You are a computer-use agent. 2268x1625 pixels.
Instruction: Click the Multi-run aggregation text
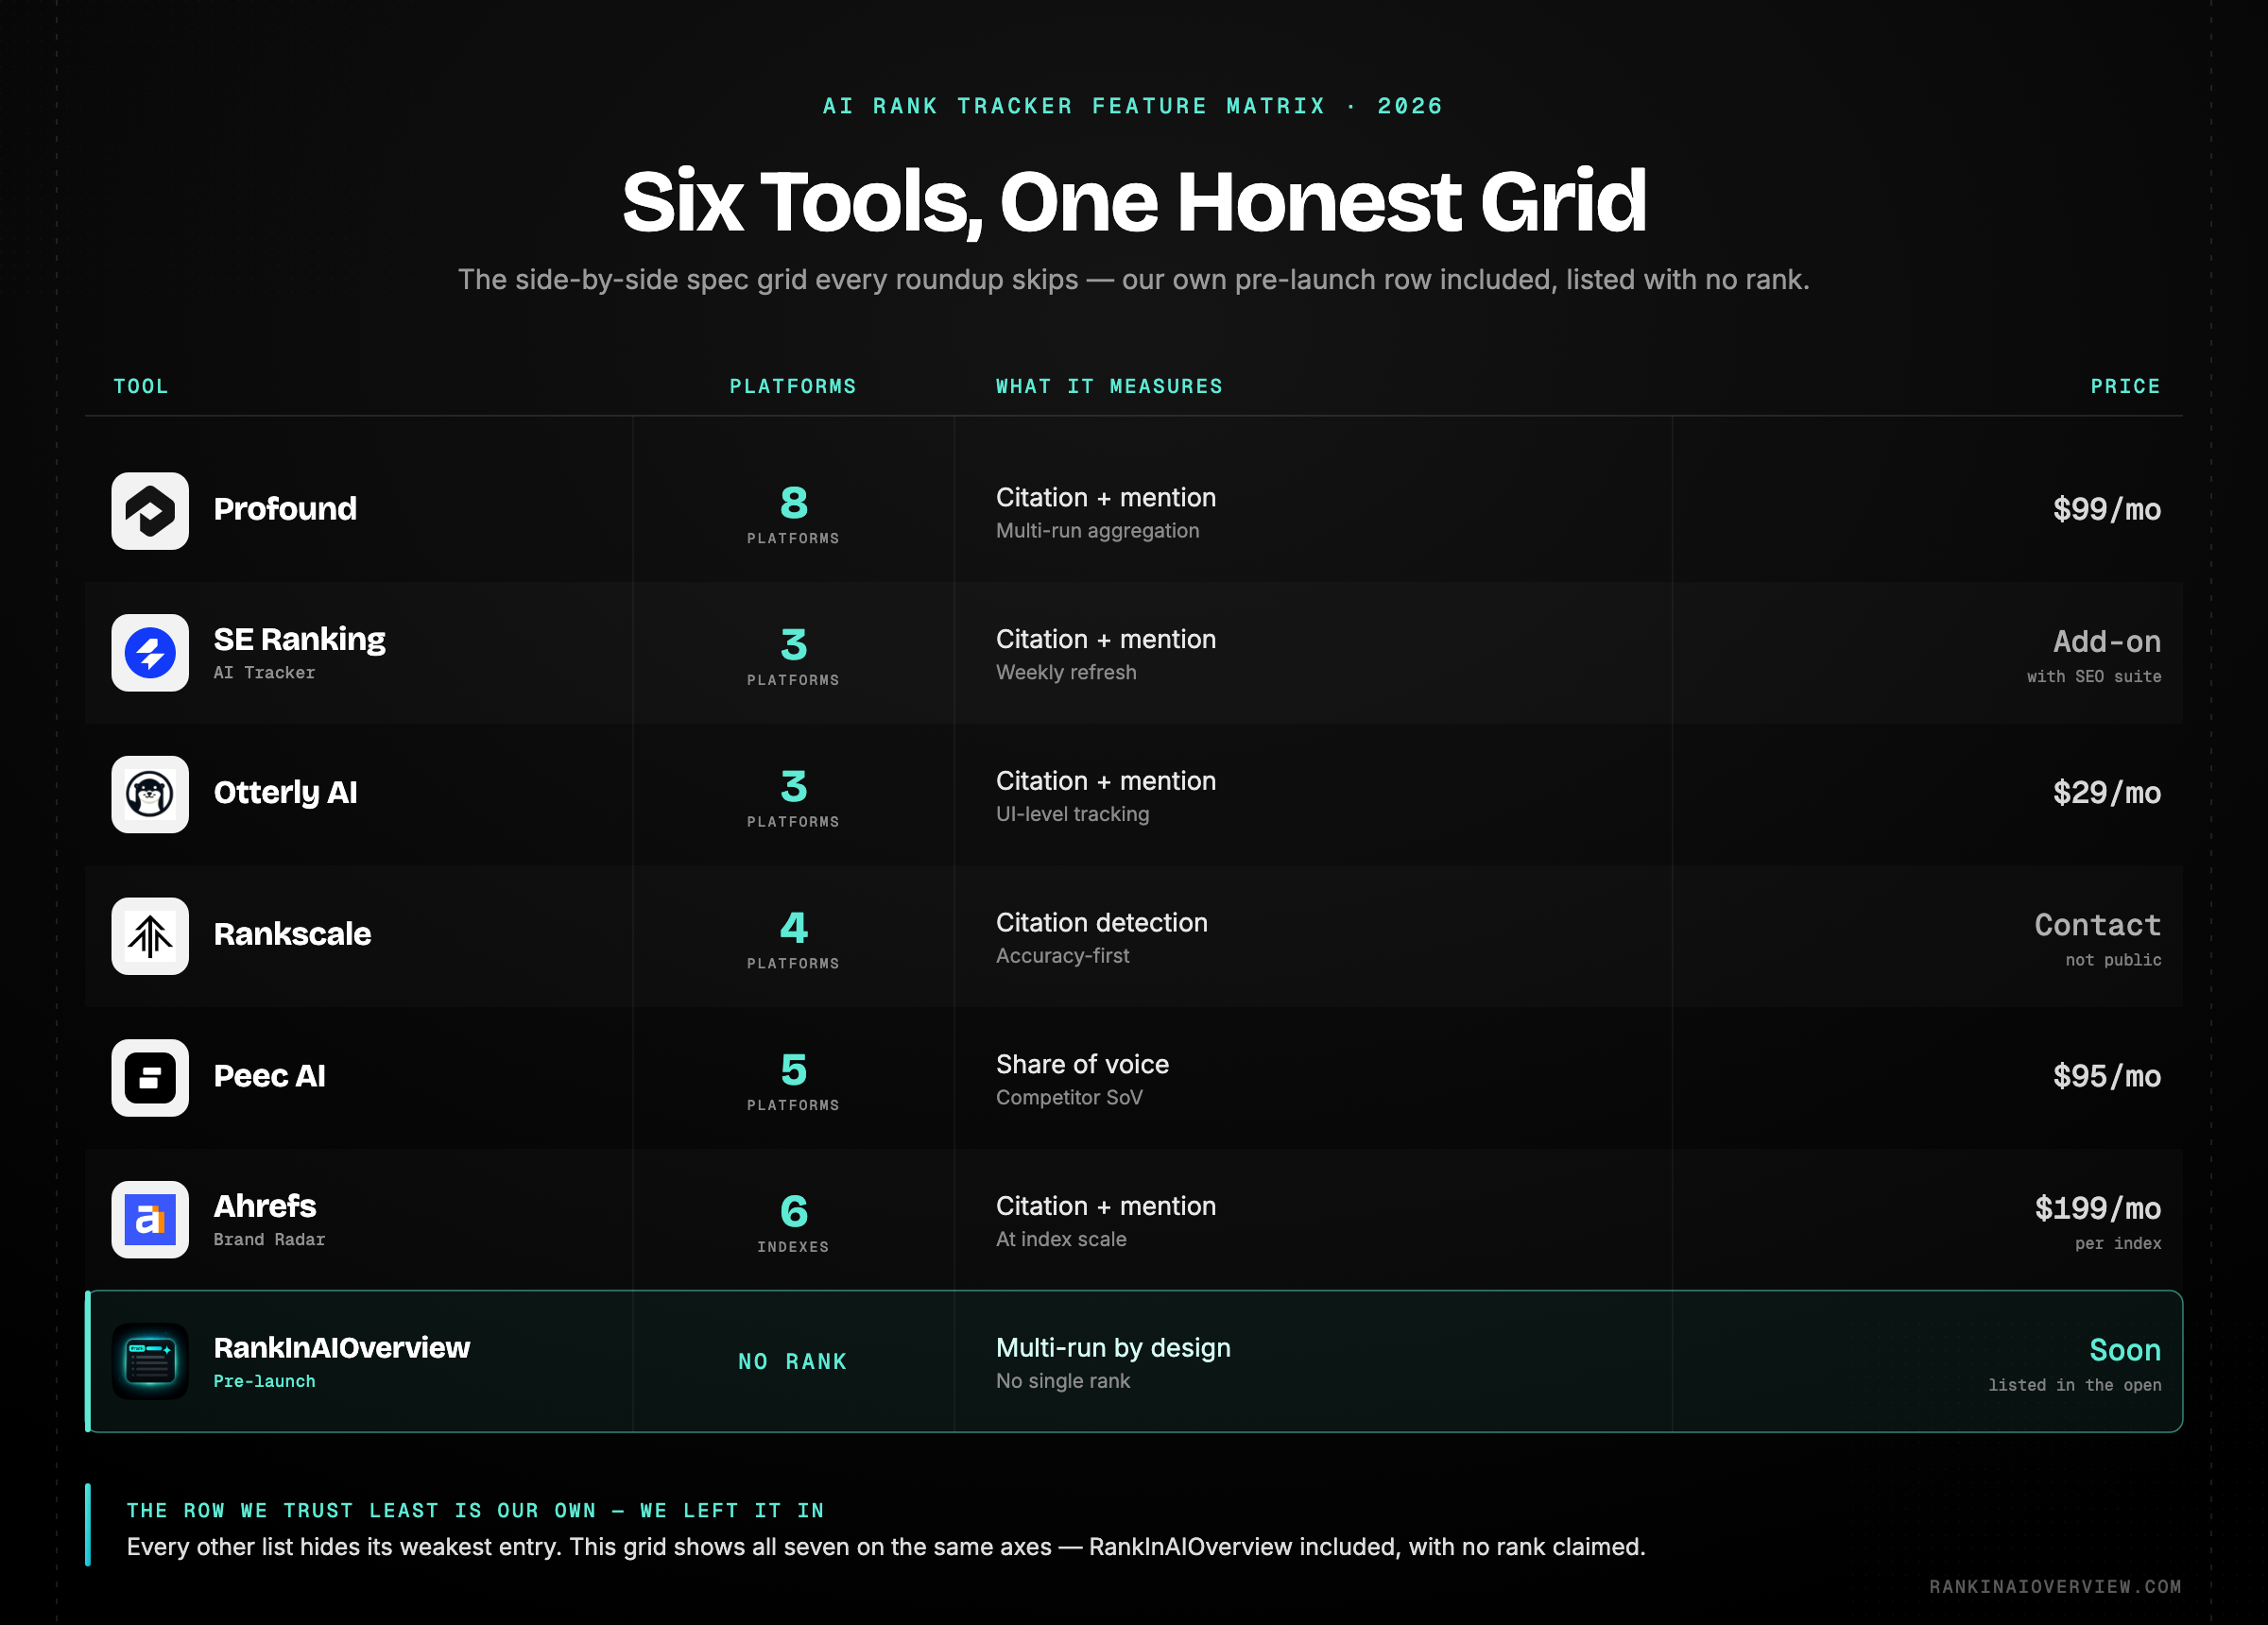pos(1097,531)
